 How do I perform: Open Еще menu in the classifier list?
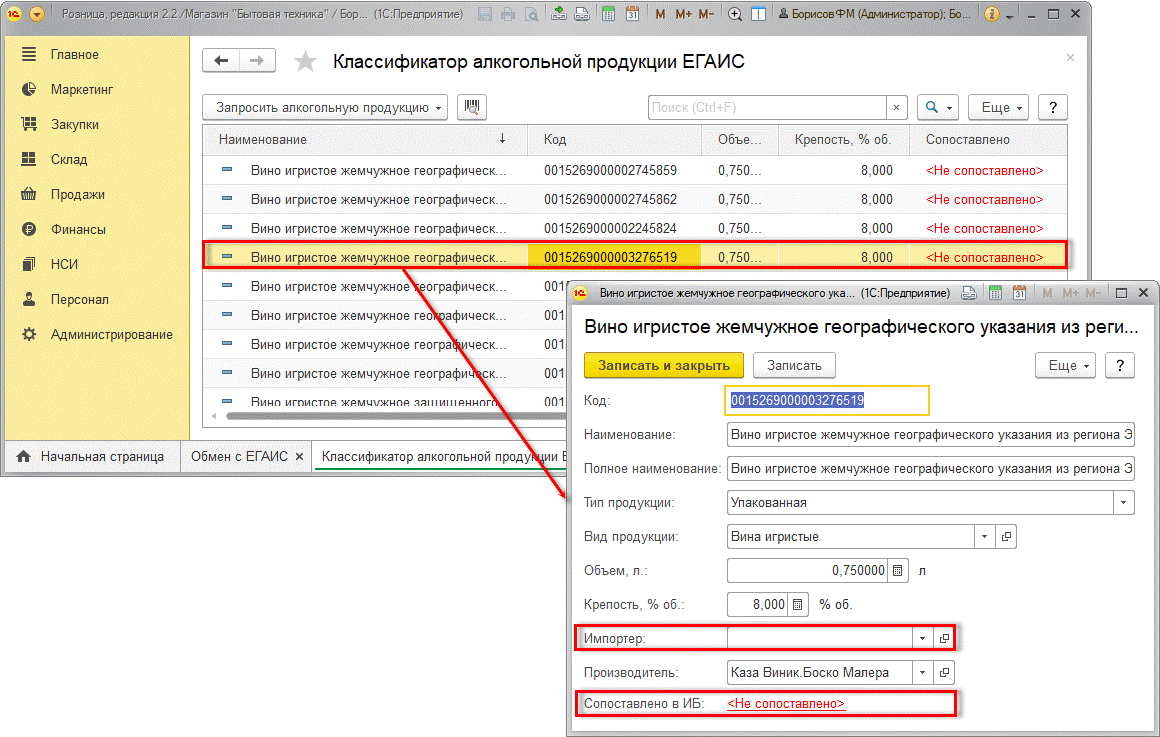click(999, 107)
